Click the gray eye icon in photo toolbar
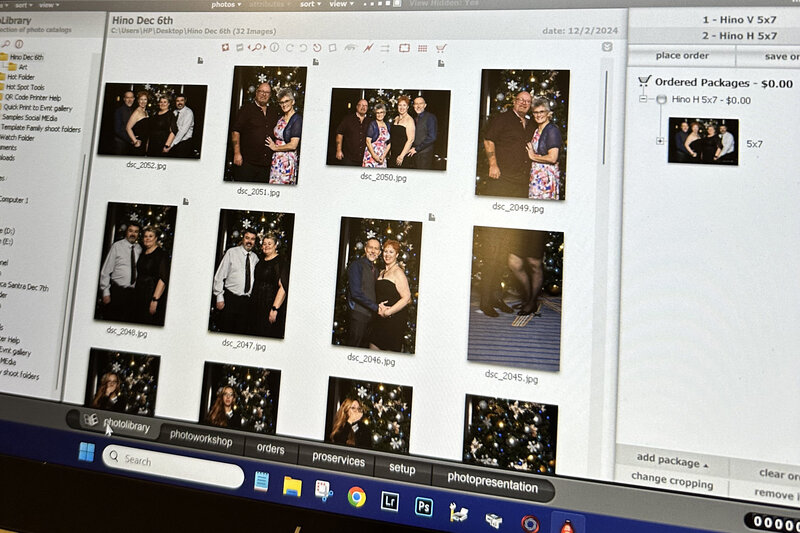The width and height of the screenshot is (800, 533). (350, 47)
